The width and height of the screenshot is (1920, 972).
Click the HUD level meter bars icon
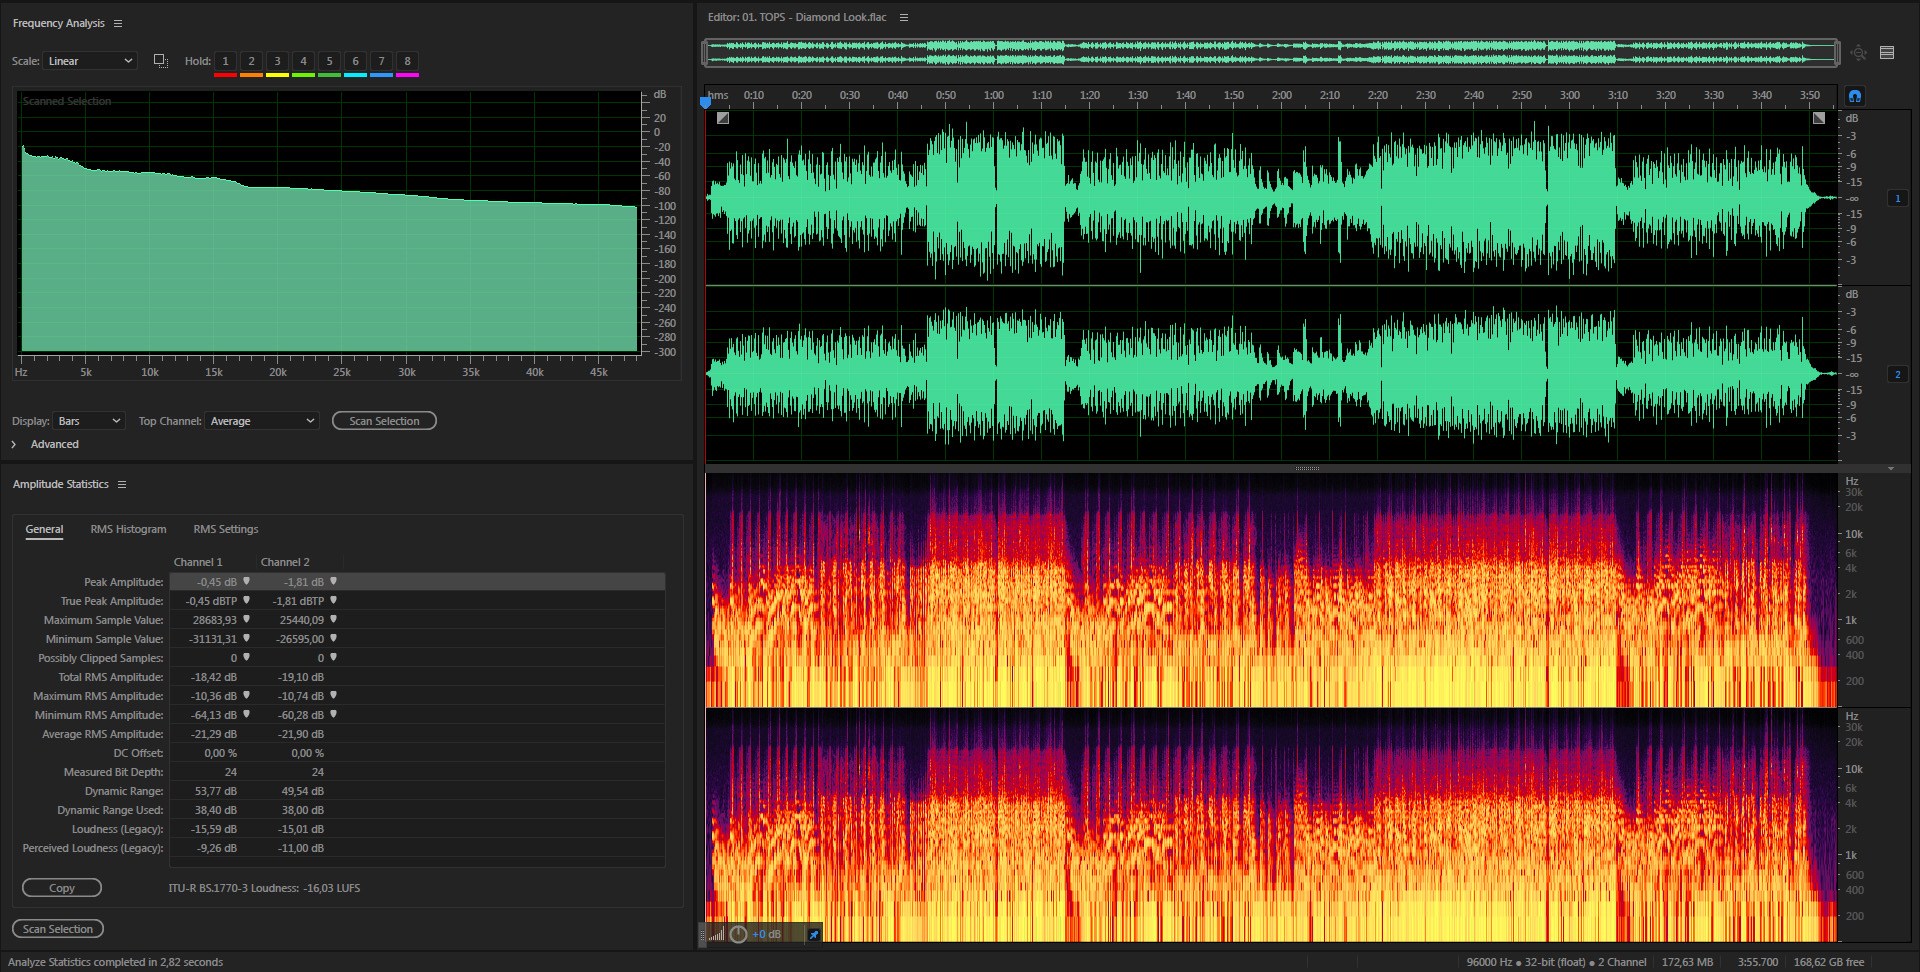(x=717, y=934)
